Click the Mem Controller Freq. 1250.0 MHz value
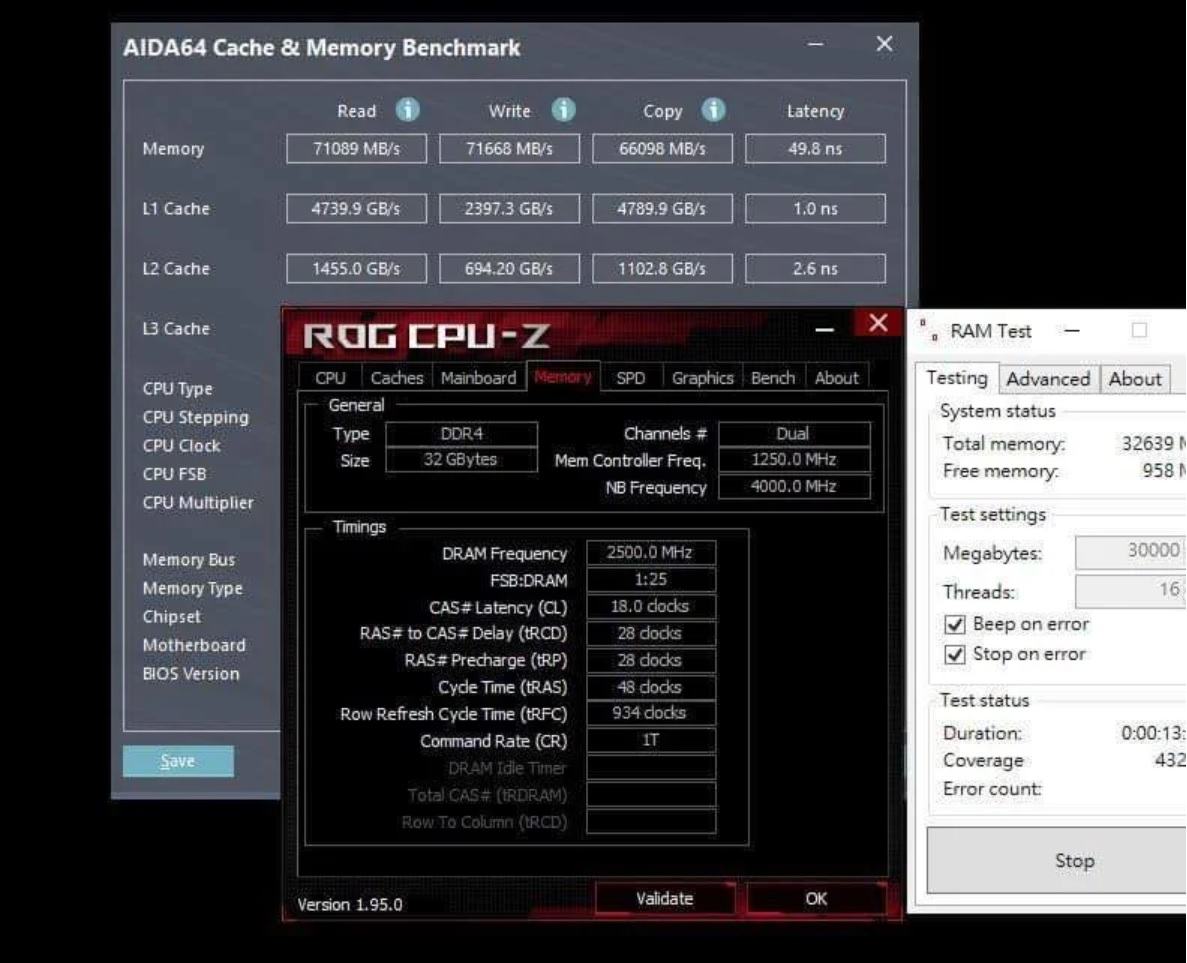This screenshot has height=963, width=1187. (x=794, y=460)
